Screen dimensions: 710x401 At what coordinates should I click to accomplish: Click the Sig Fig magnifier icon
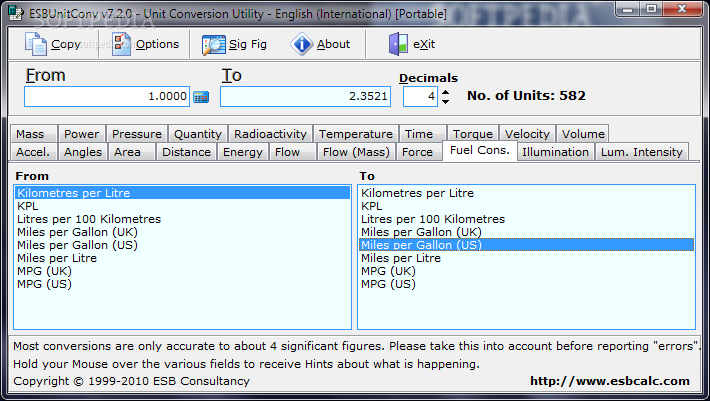point(214,45)
